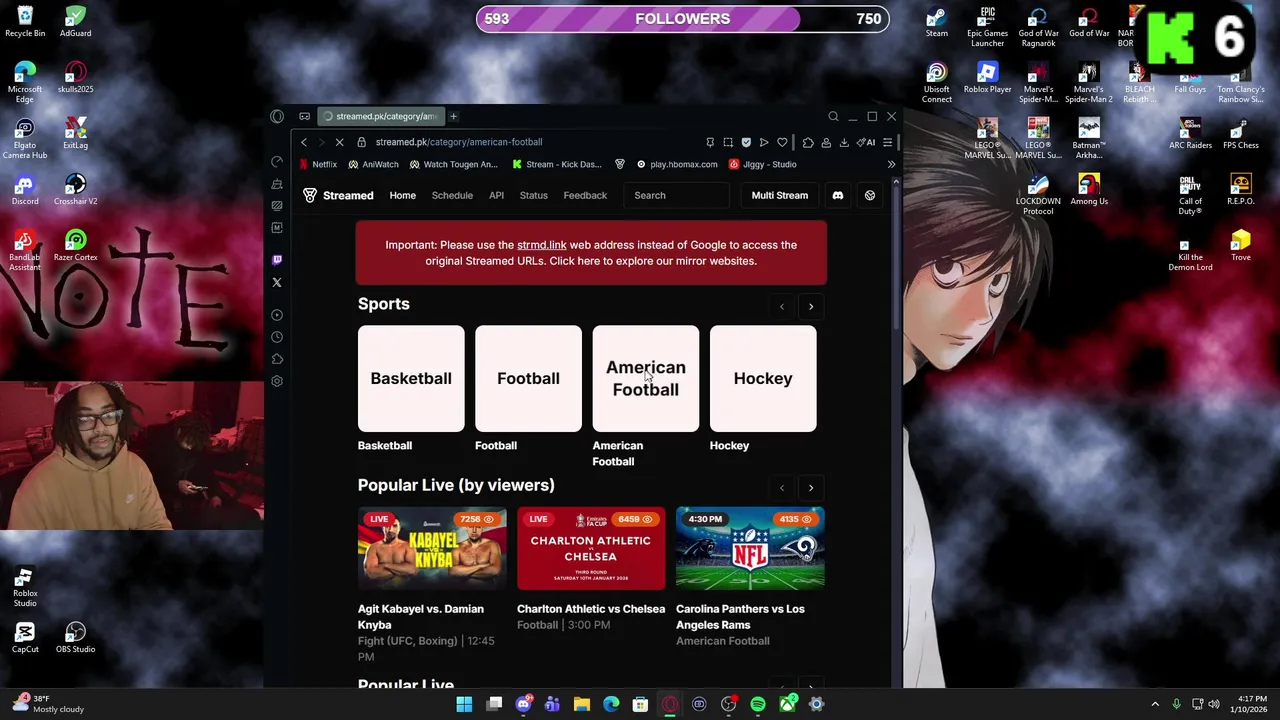Click the theme icon next to Discord

(870, 195)
